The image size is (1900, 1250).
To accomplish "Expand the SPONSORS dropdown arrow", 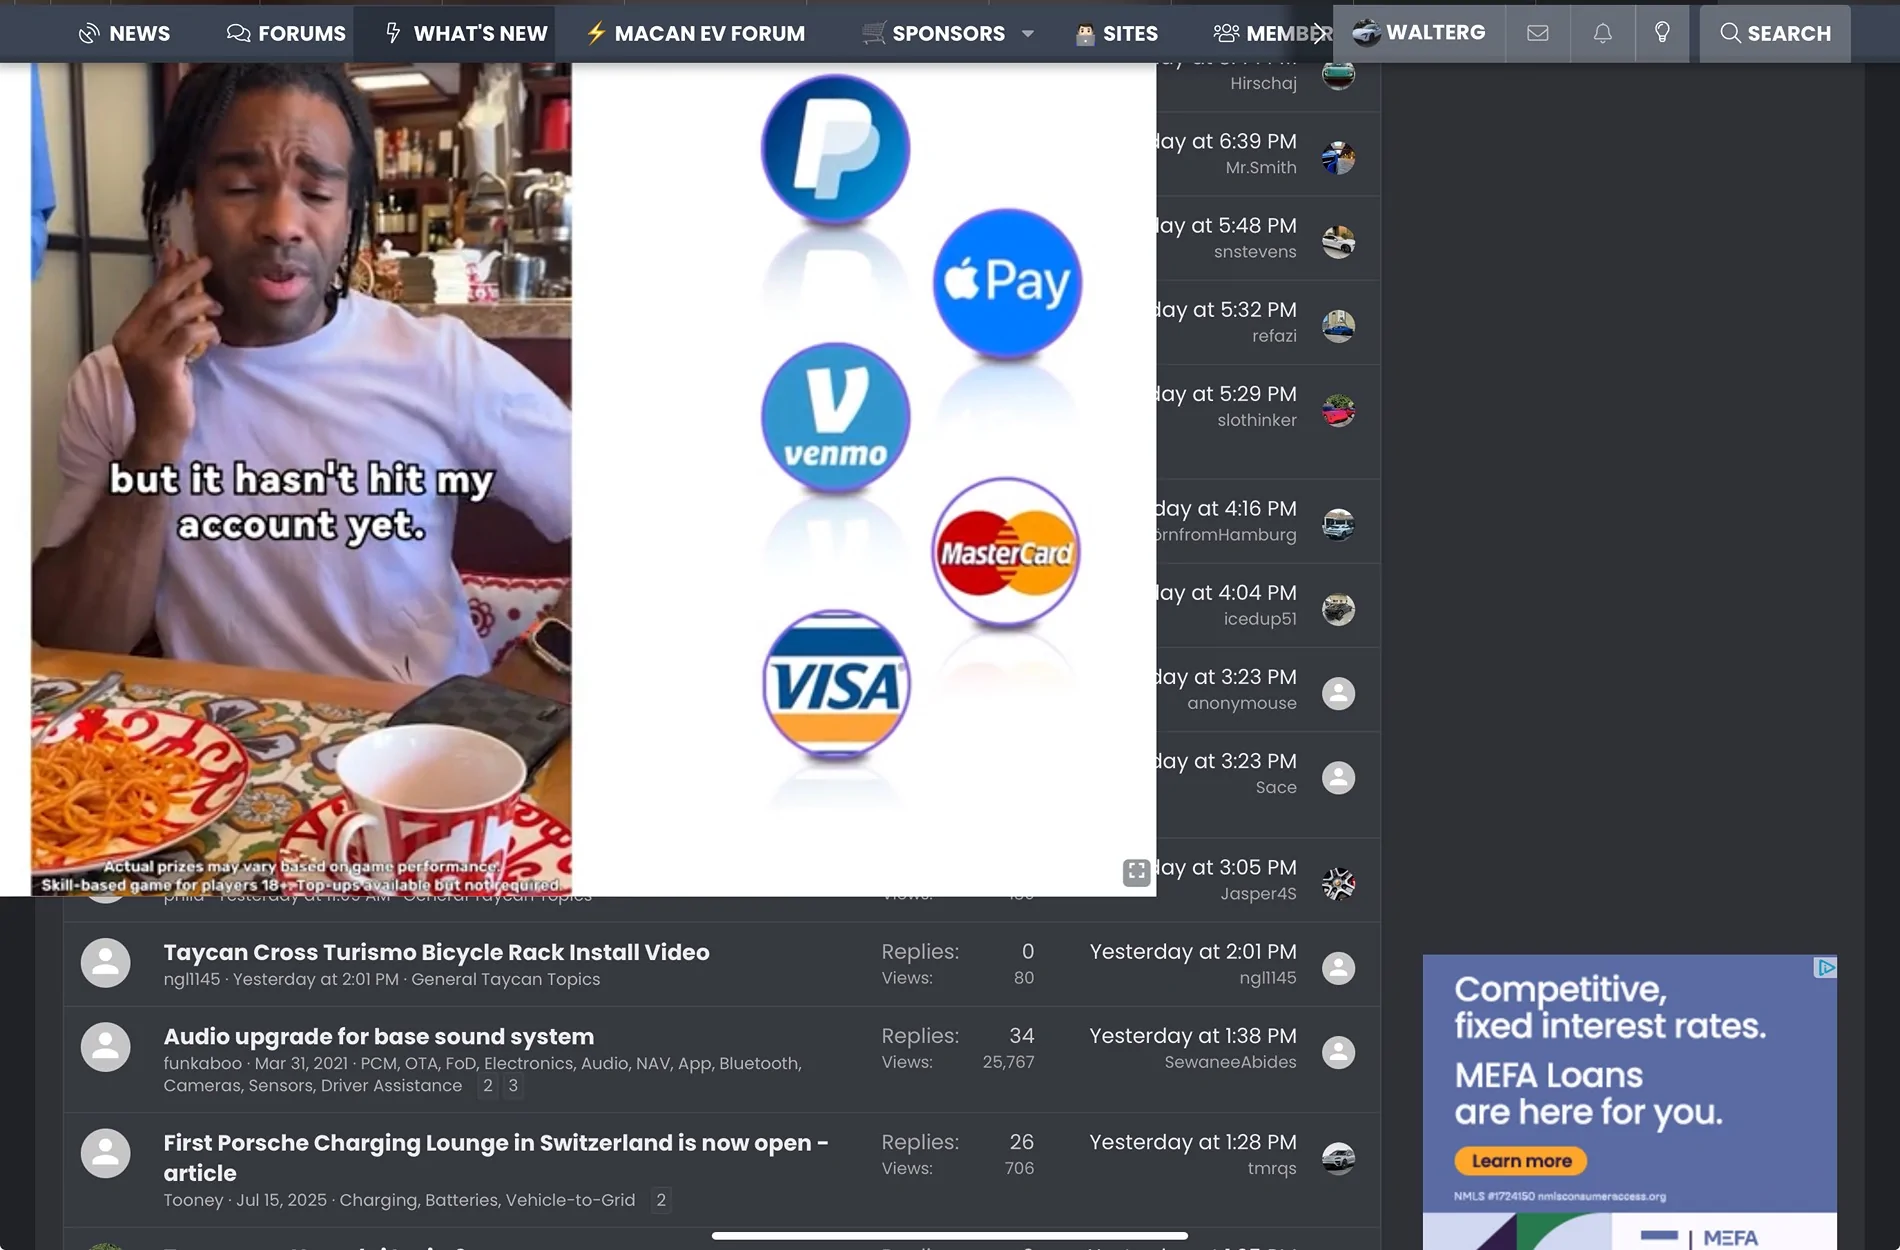I will click(1028, 33).
